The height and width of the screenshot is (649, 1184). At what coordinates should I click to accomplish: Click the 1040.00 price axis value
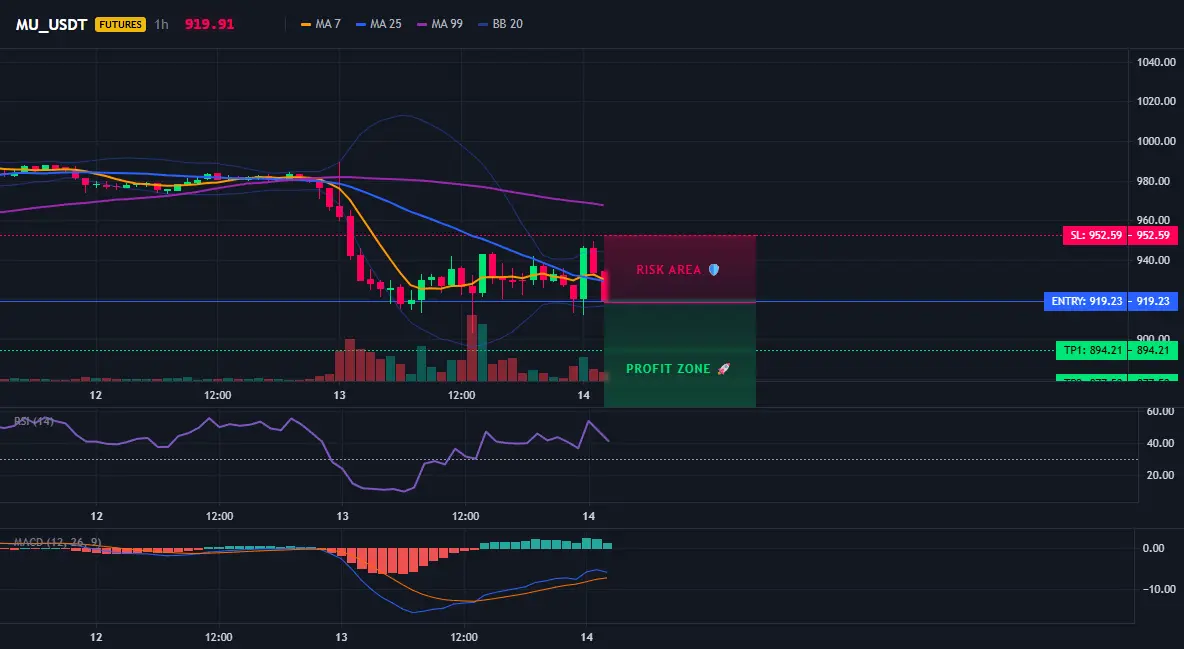coord(1156,62)
